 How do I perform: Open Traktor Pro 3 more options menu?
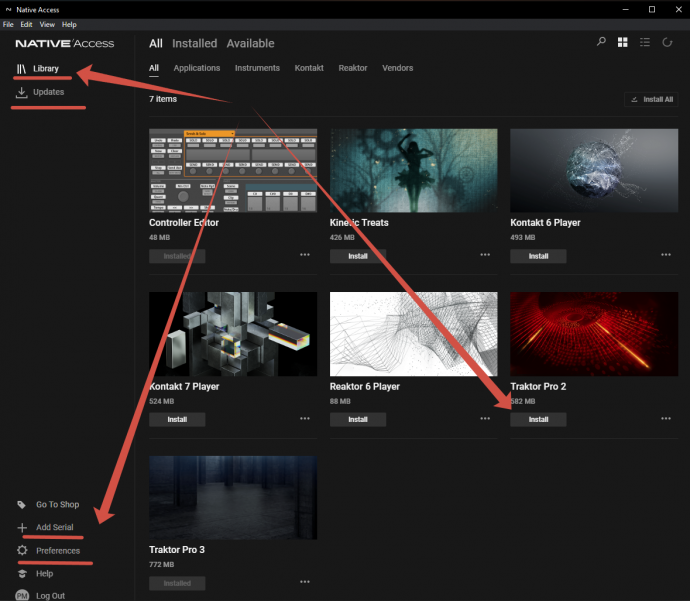pyautogui.click(x=305, y=582)
